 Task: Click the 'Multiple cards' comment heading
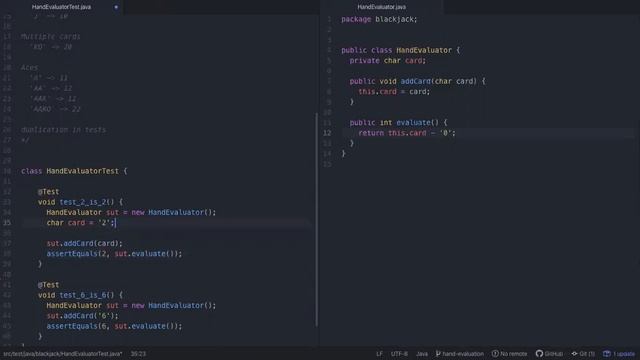(x=51, y=37)
